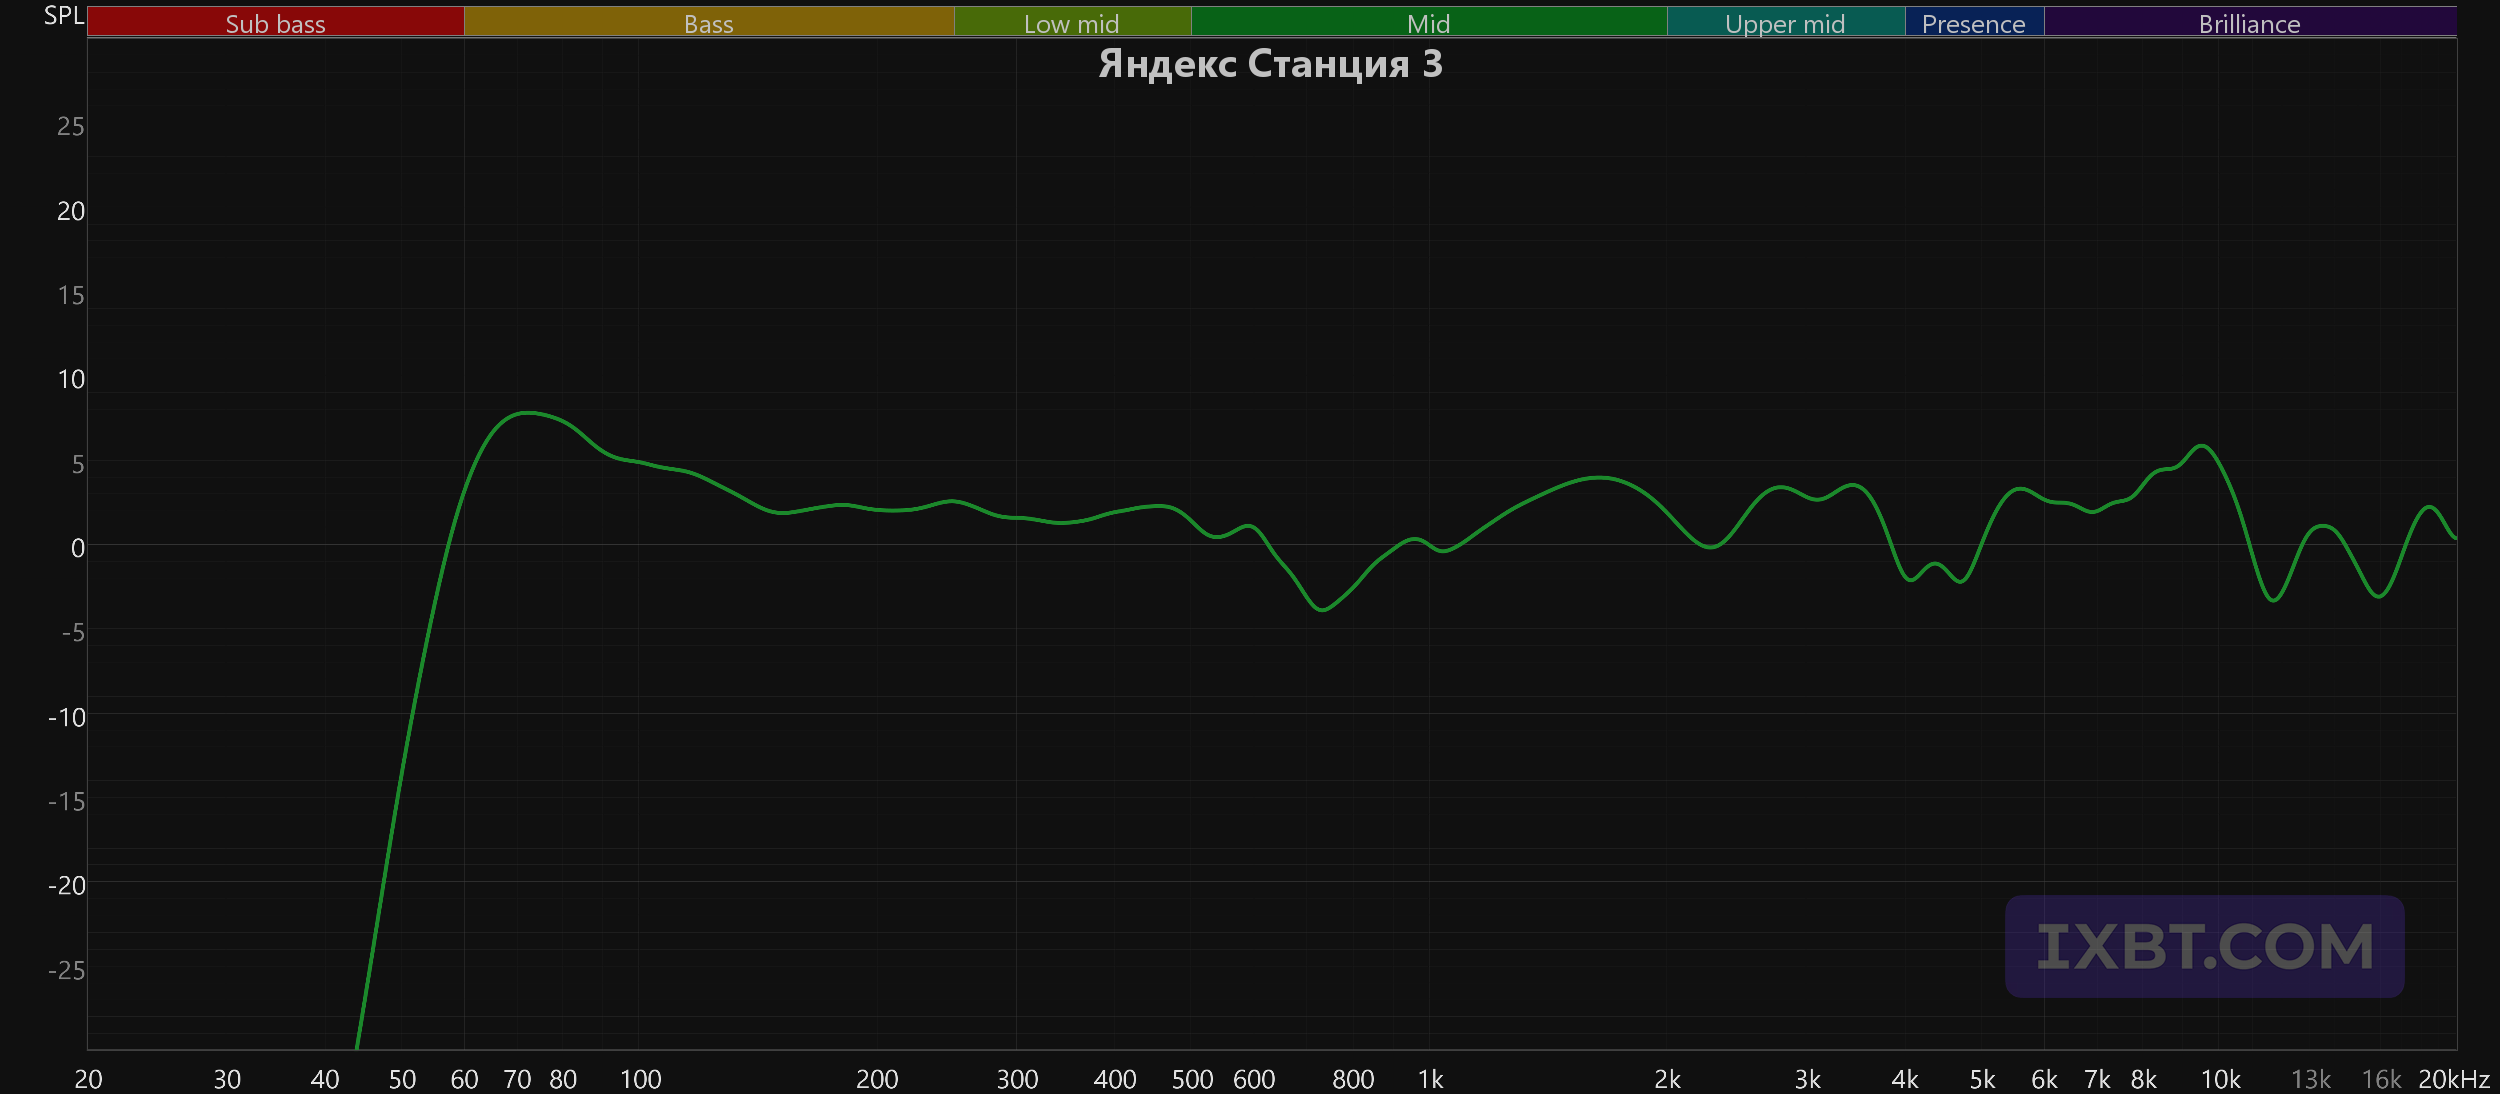Screen dimensions: 2500x1094
Task: Click the -10 dB axis value
Action: point(67,717)
